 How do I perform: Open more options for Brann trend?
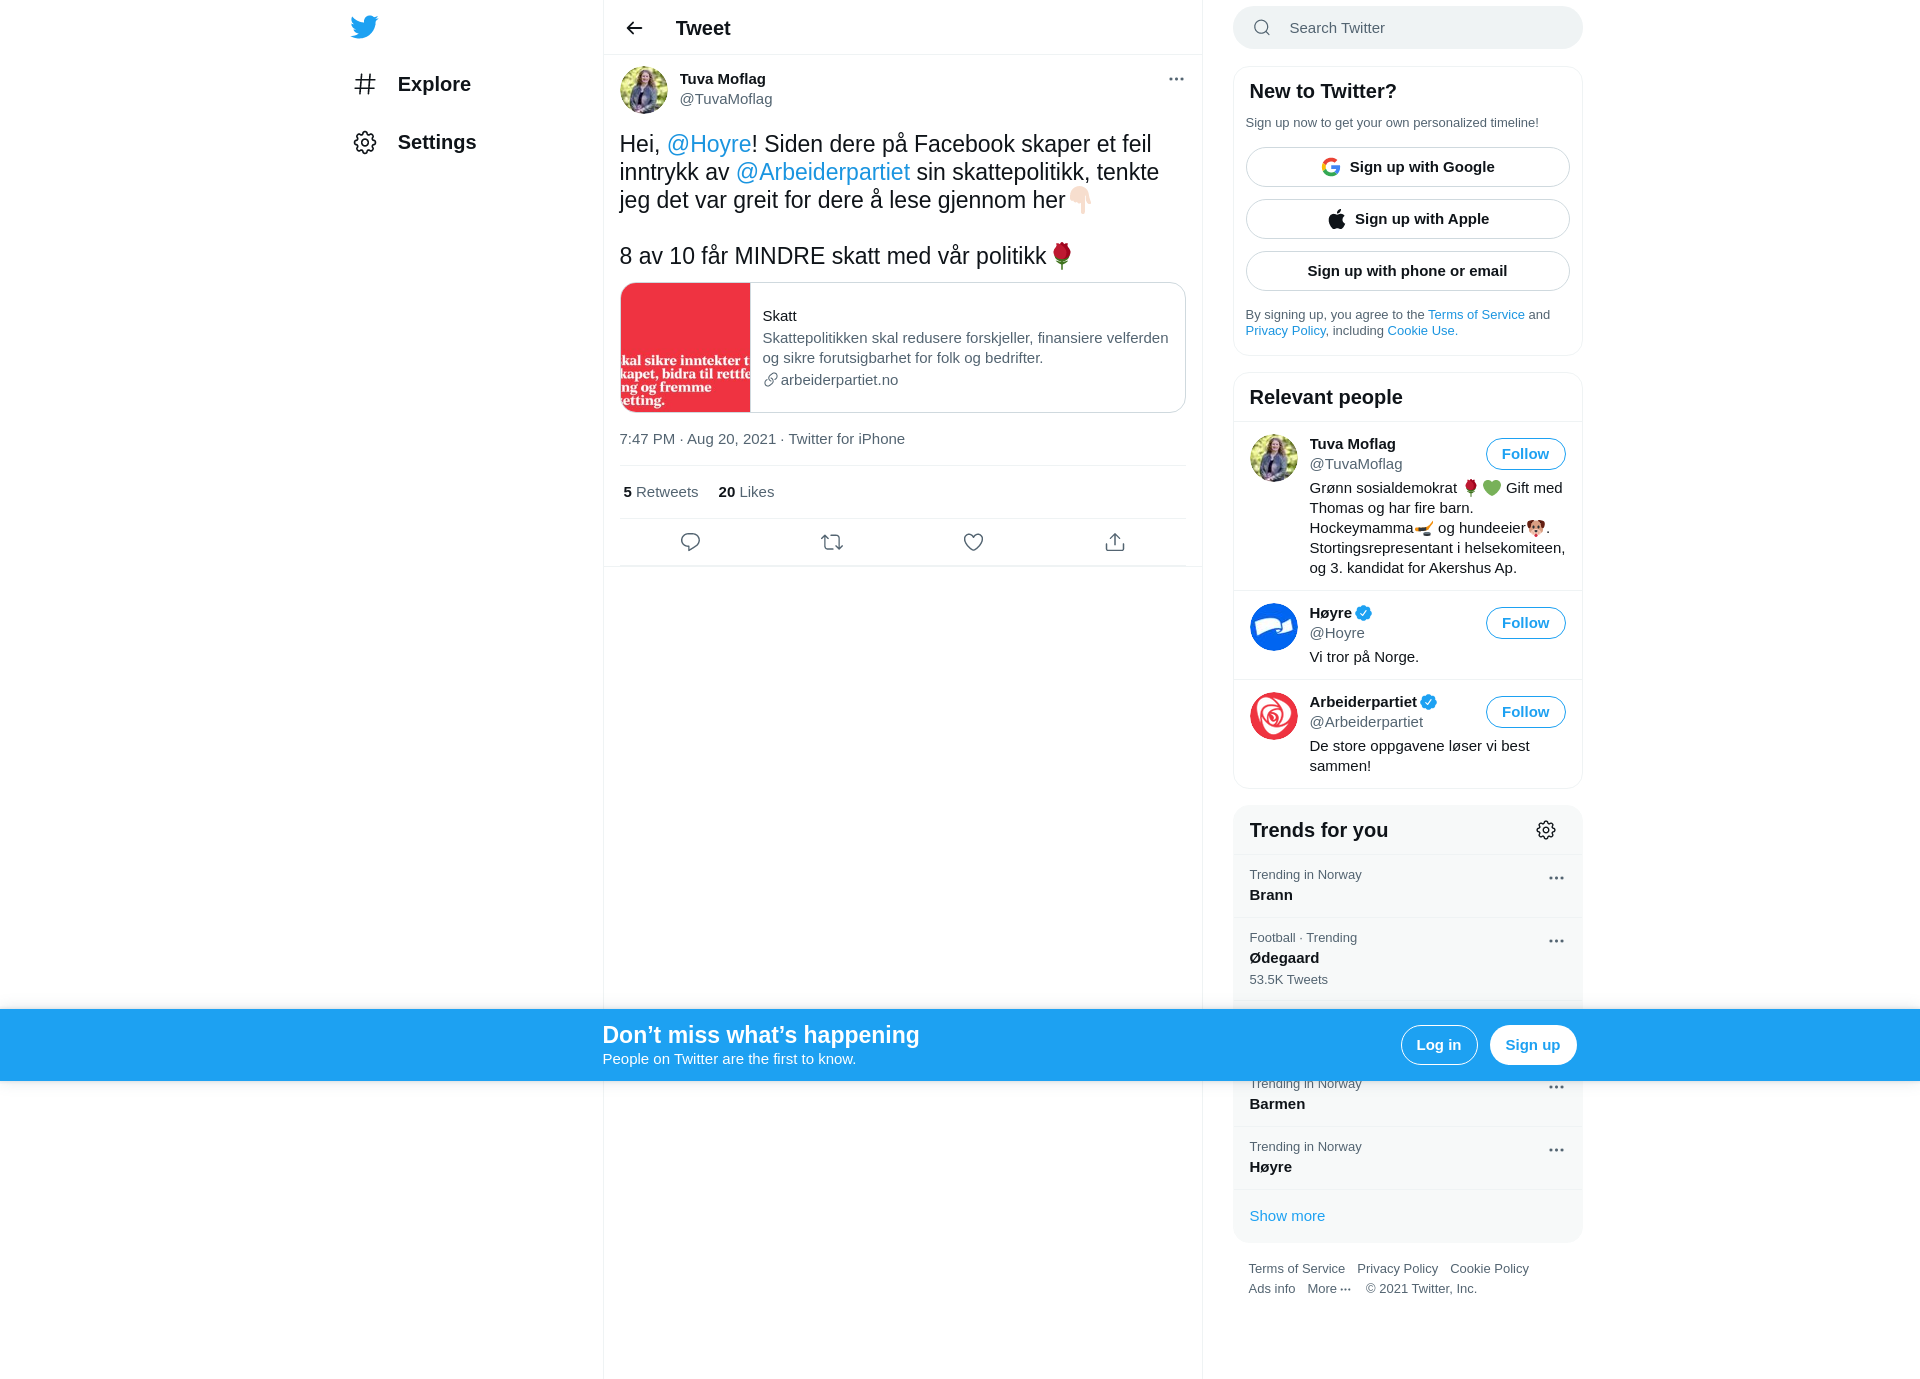[x=1556, y=878]
